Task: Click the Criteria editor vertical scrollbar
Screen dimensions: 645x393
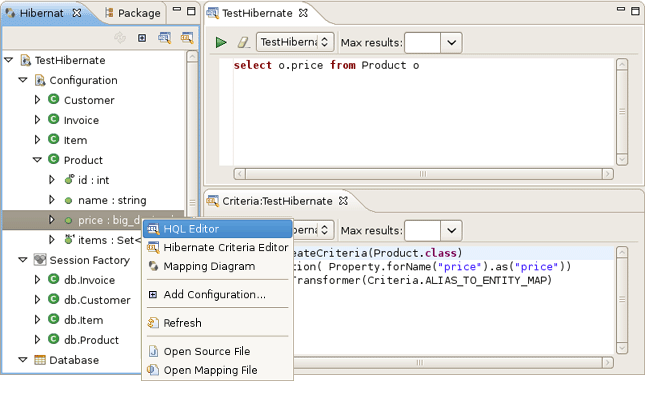Action: point(622,300)
